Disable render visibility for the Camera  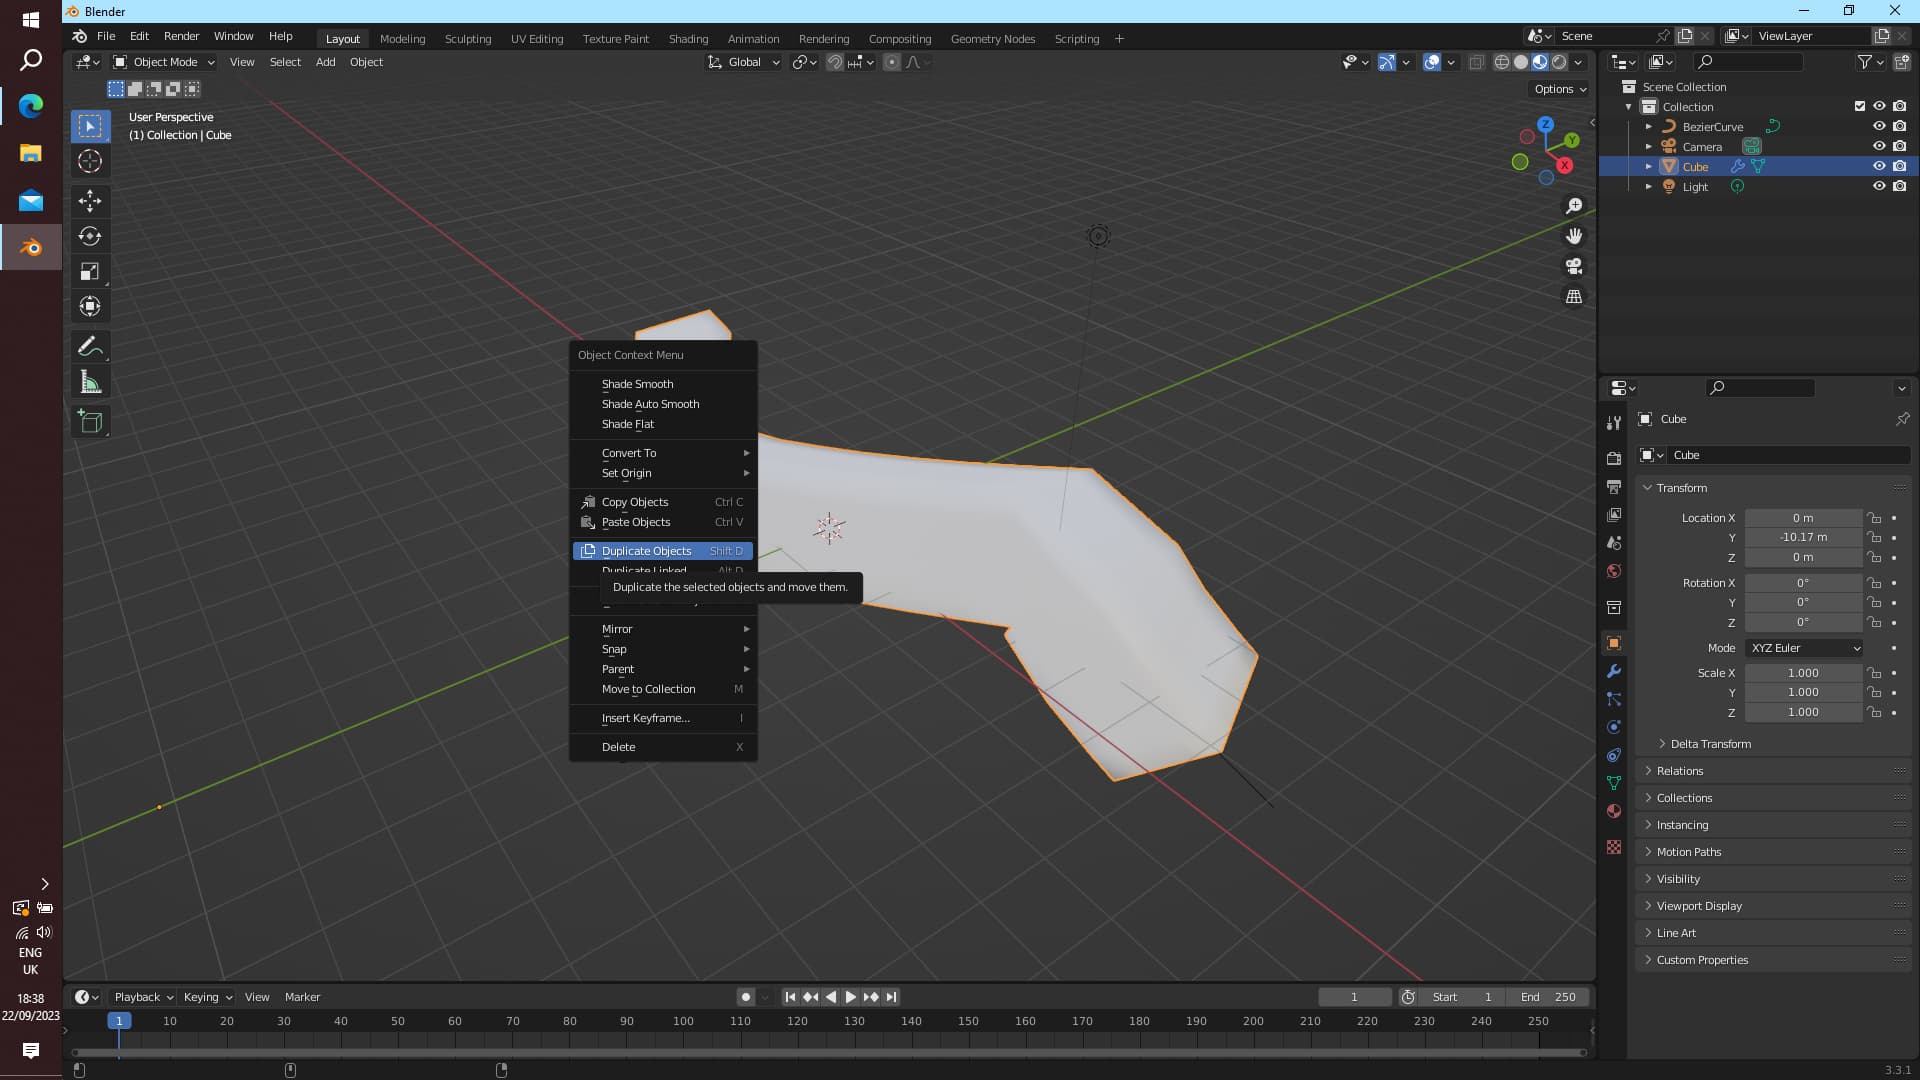pyautogui.click(x=1899, y=146)
